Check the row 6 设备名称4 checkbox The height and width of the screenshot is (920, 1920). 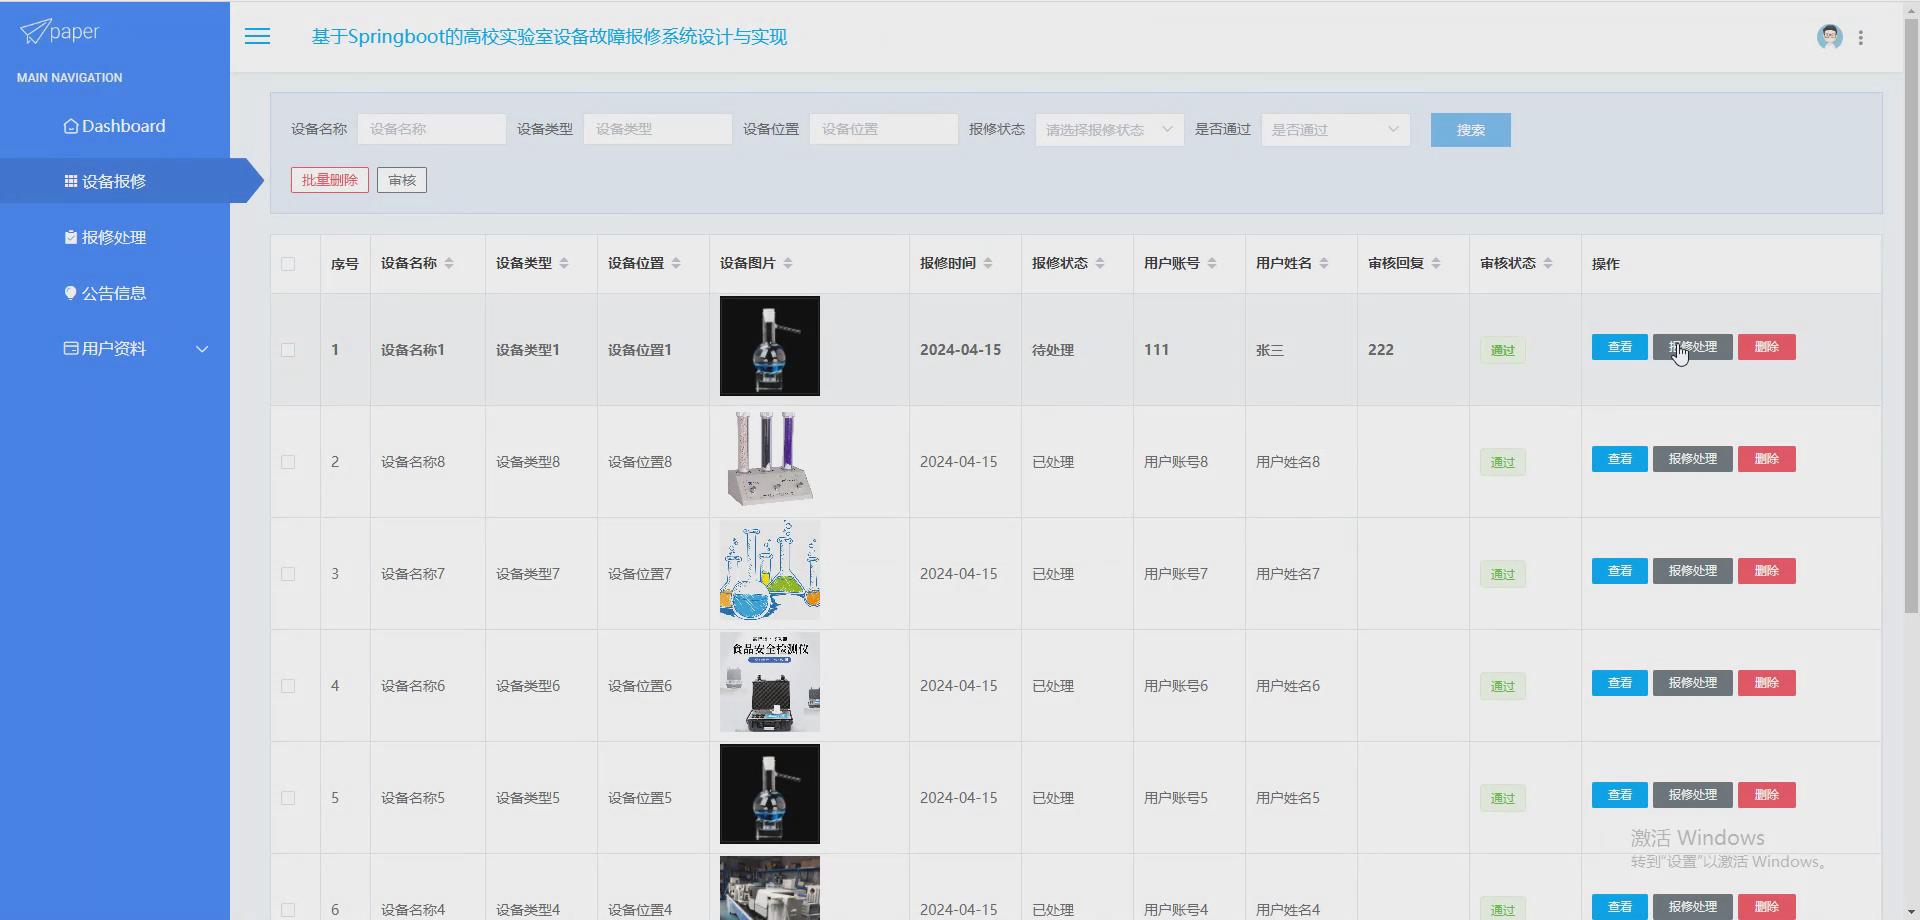288,910
